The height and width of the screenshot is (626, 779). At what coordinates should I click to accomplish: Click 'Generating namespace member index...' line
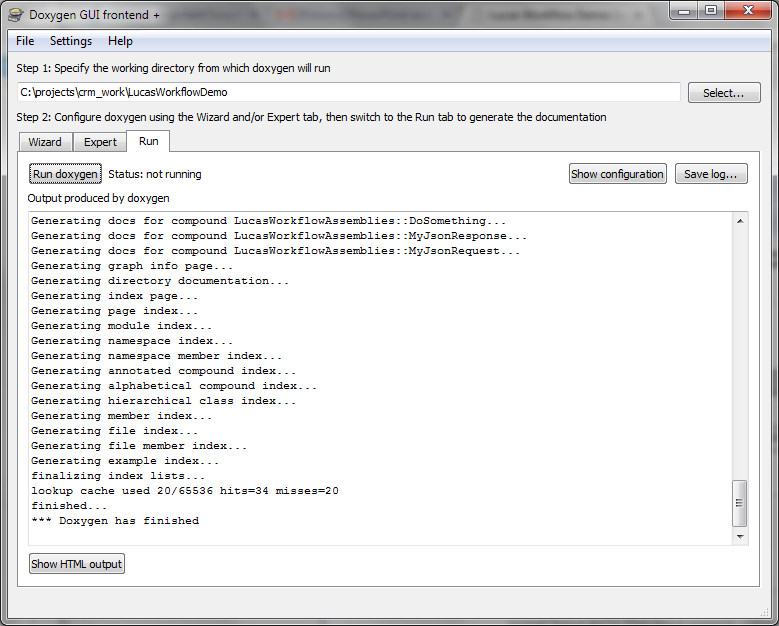click(156, 356)
